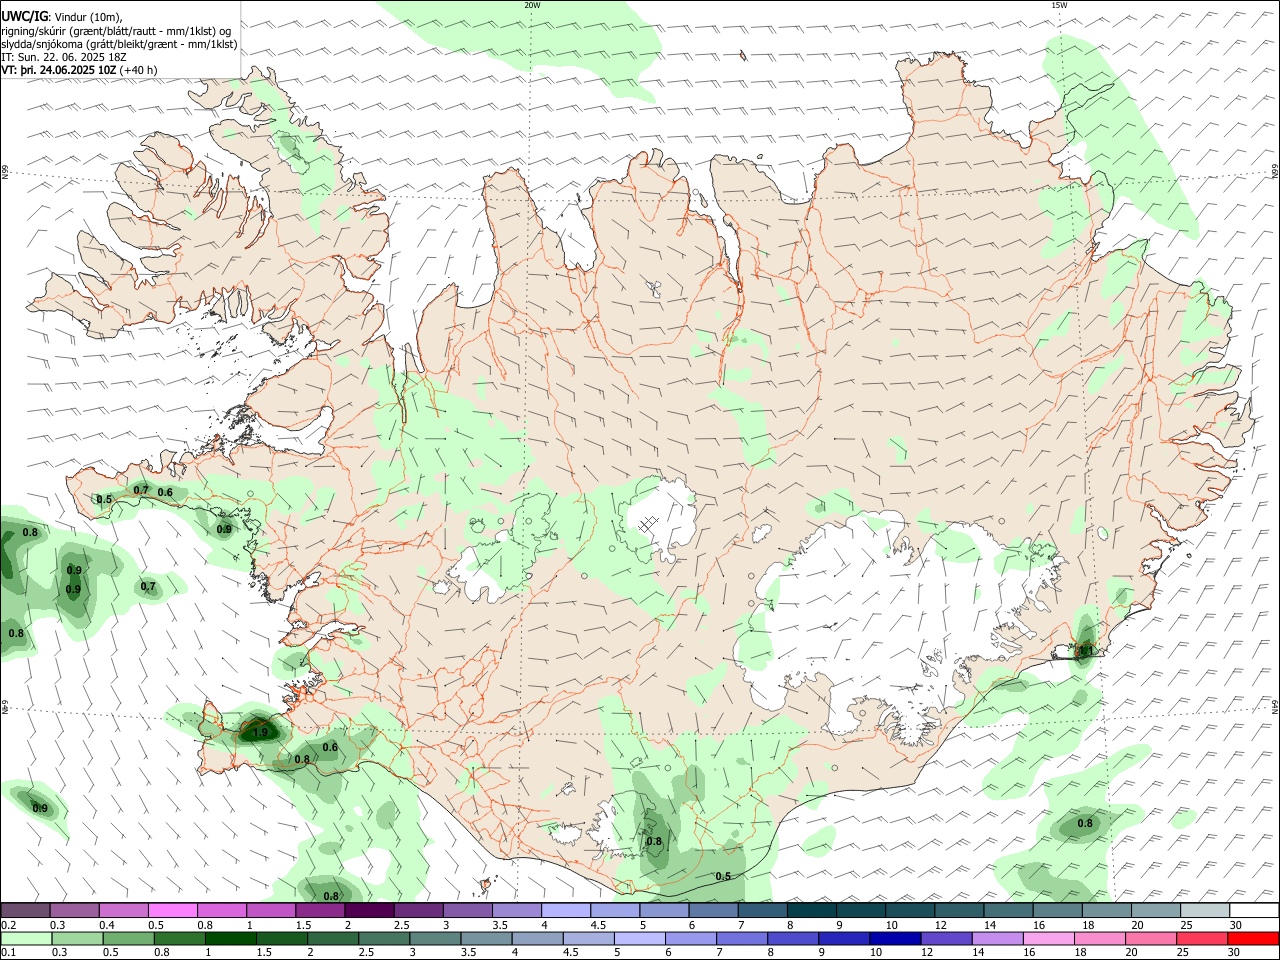Image resolution: width=1280 pixels, height=960 pixels.
Task: Pick the lower legend swatch between 0.8 and 1
Action: [179, 939]
